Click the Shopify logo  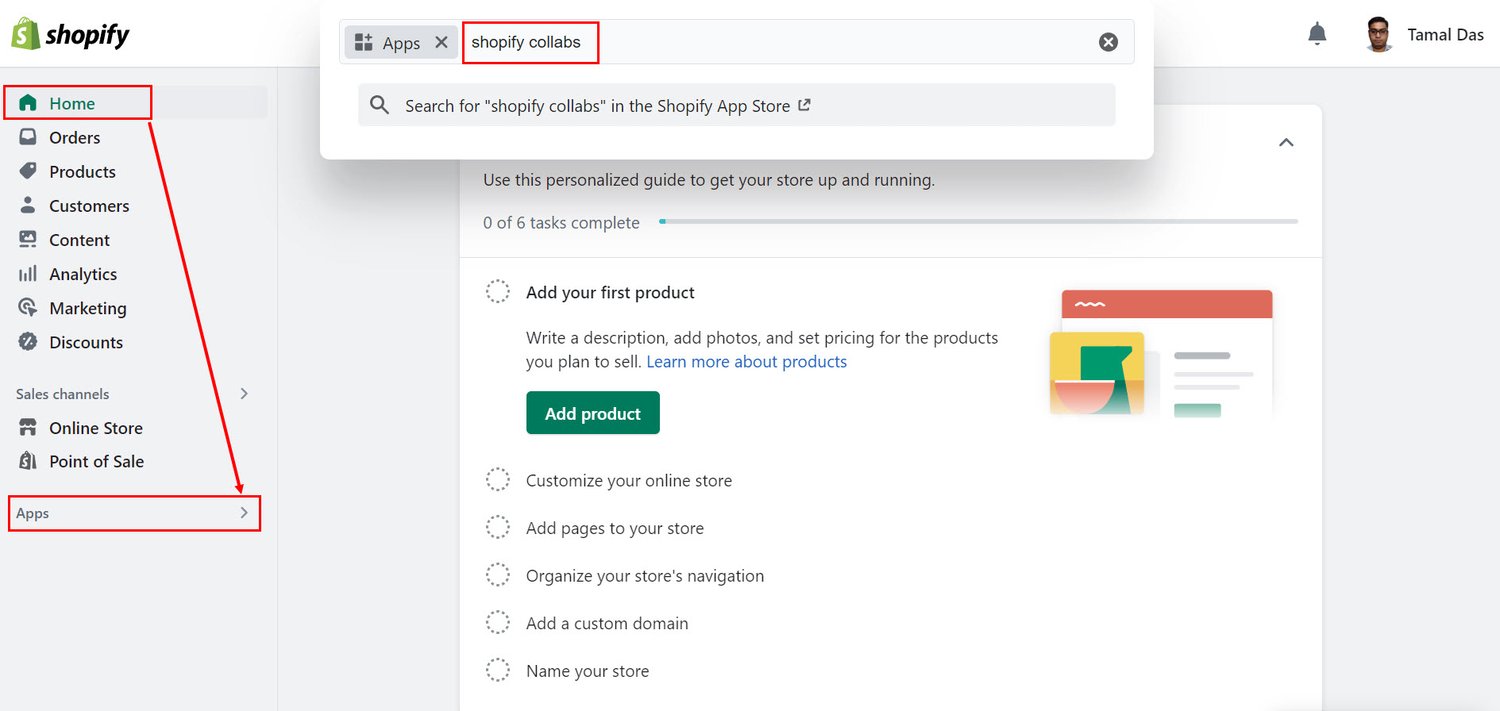point(70,35)
